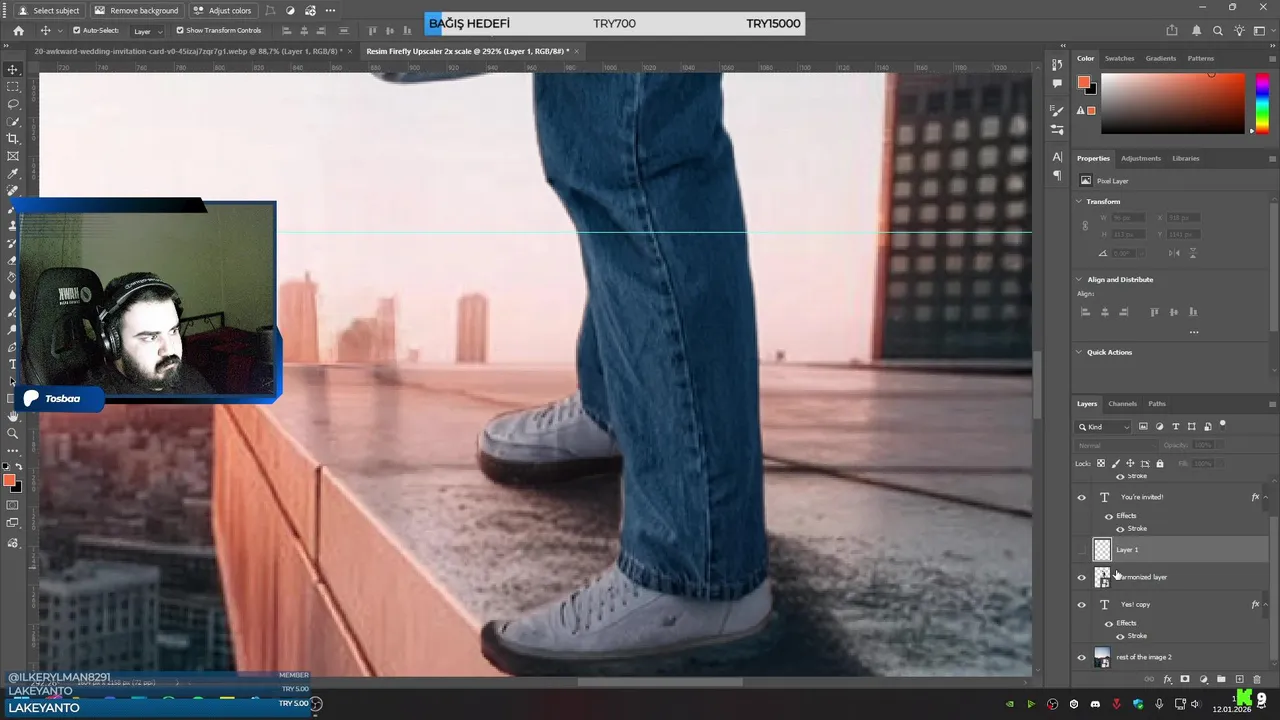This screenshot has width=1280, height=720.
Task: Create a new group folder icon
Action: click(1221, 680)
